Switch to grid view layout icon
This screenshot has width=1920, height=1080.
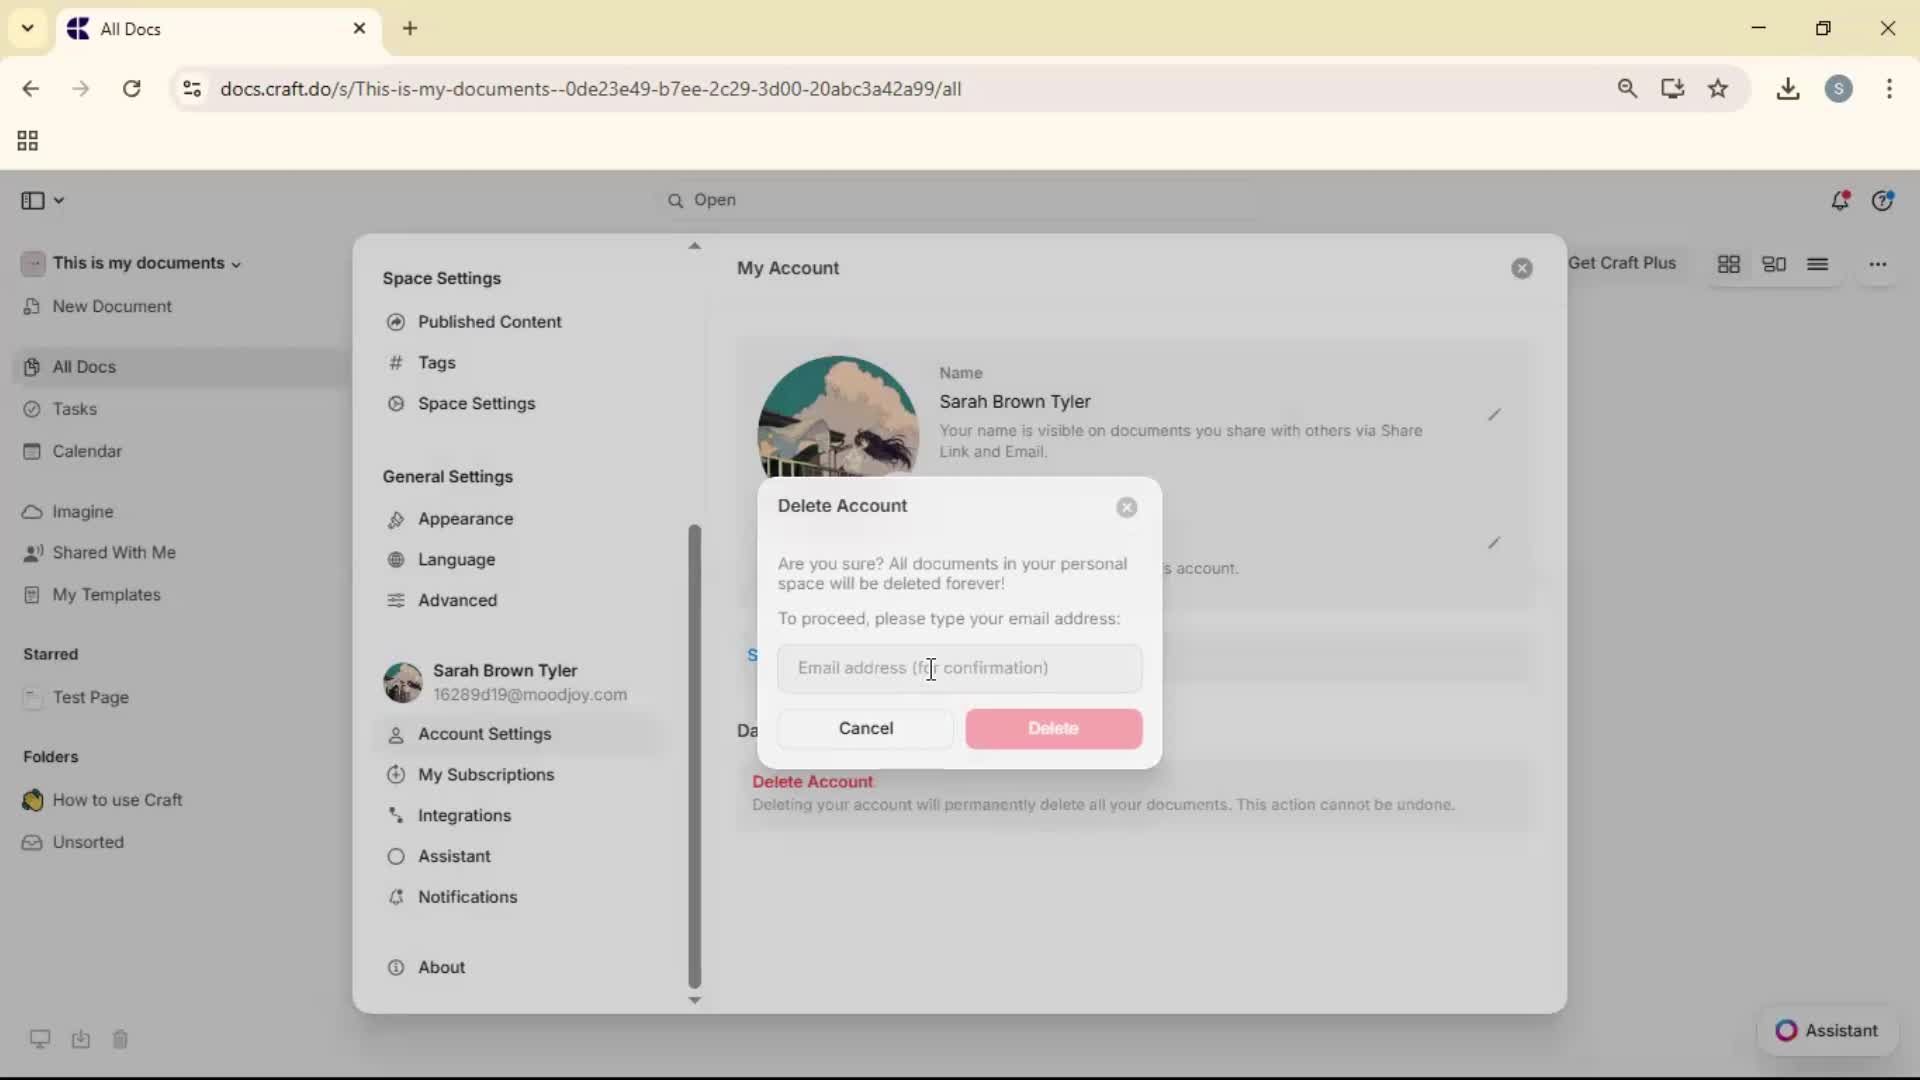click(1729, 265)
